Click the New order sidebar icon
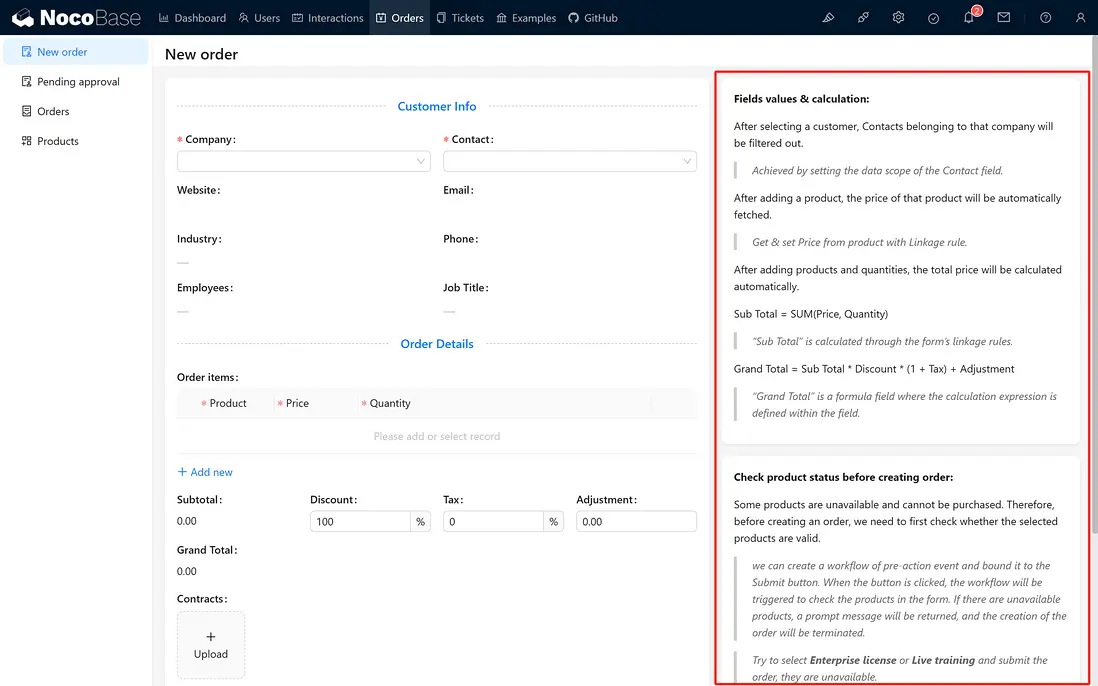The width and height of the screenshot is (1098, 686). tap(27, 52)
